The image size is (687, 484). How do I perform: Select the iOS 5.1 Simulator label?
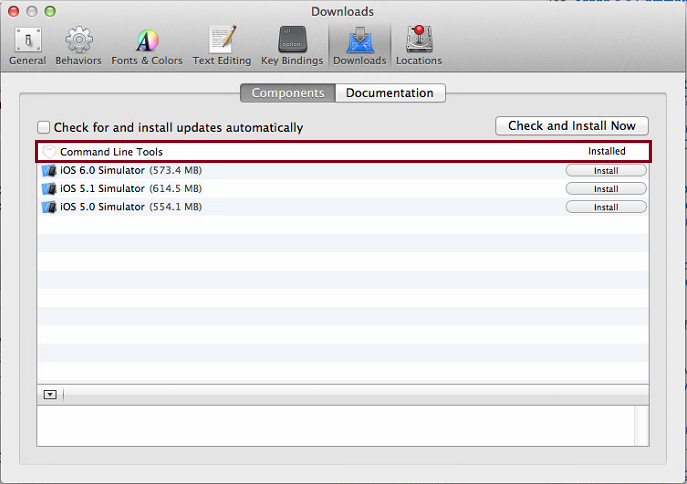click(103, 189)
